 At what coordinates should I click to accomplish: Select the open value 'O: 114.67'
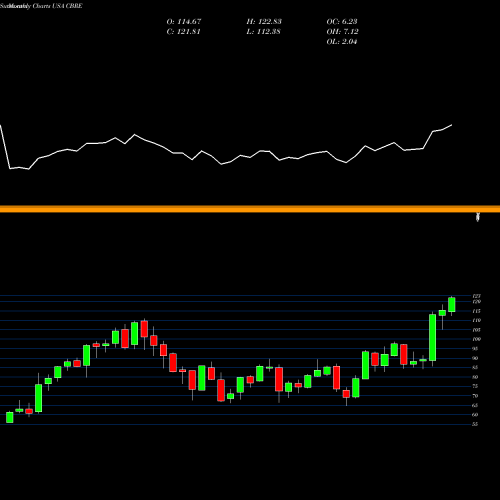tap(184, 22)
